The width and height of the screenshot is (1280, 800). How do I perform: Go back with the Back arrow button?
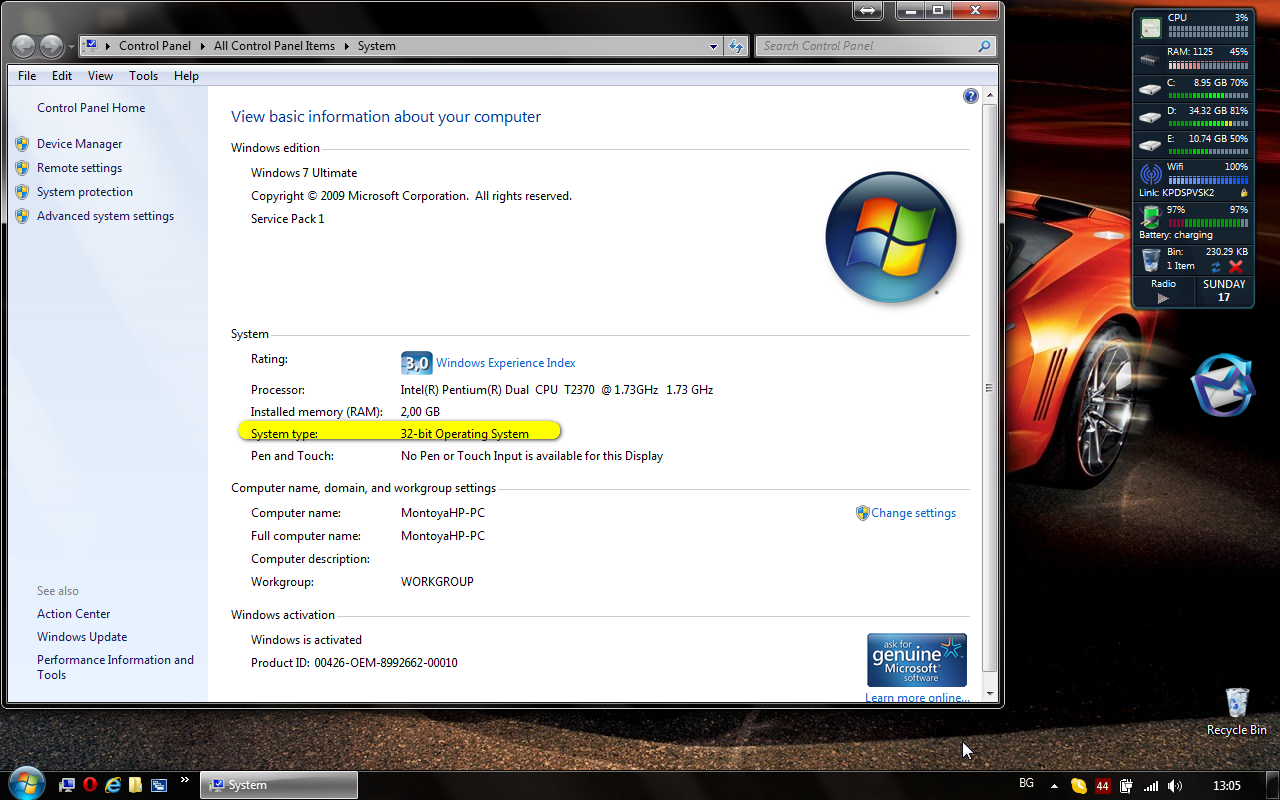point(23,46)
